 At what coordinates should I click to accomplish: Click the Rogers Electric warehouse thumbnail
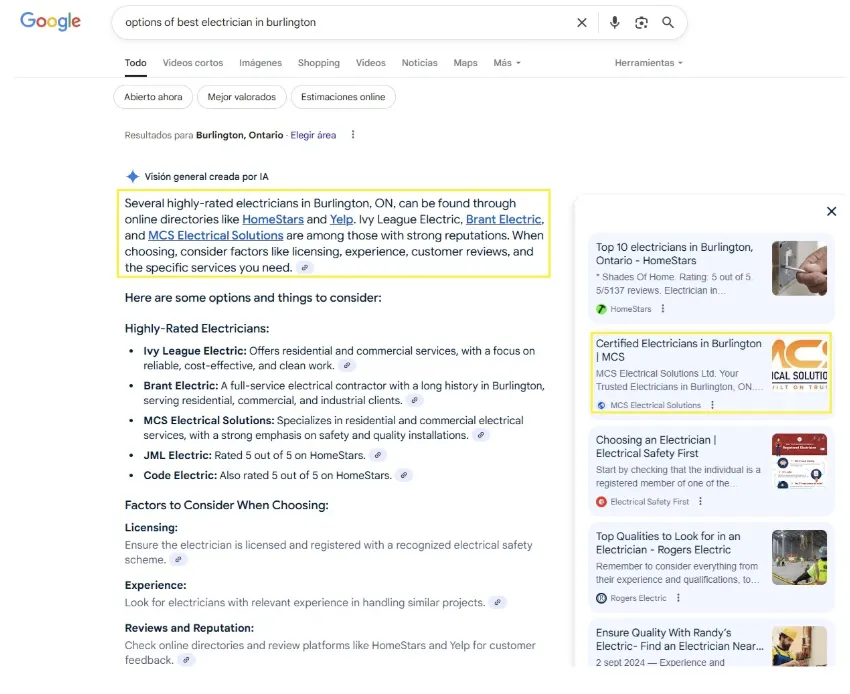pyautogui.click(x=799, y=557)
